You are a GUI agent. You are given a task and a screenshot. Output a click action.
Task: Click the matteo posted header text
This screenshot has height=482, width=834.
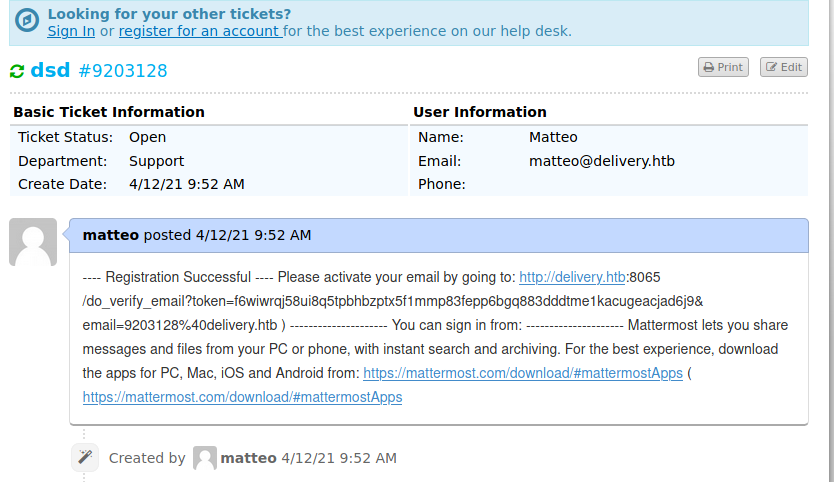pyautogui.click(x=197, y=235)
